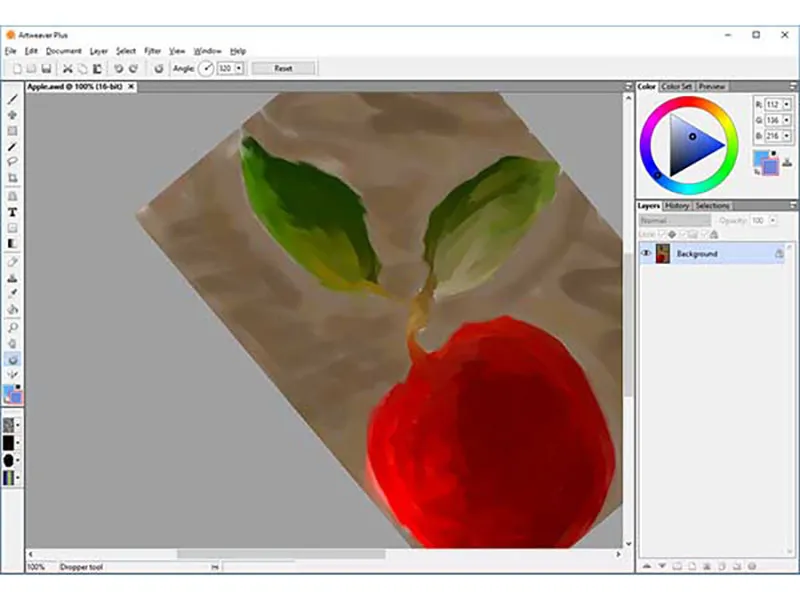Viewport: 800px width, 600px height.
Task: Open the Filter menu
Action: [152, 51]
